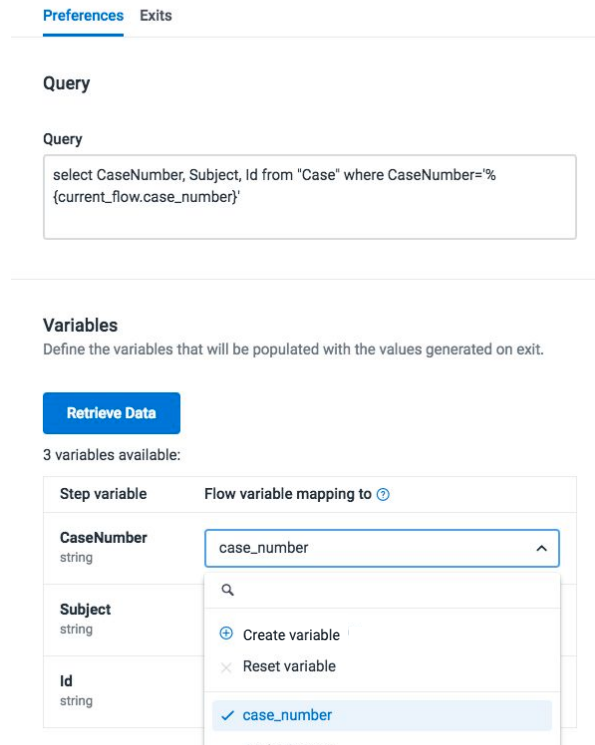
Task: Choose the Create variable option
Action: 291,635
